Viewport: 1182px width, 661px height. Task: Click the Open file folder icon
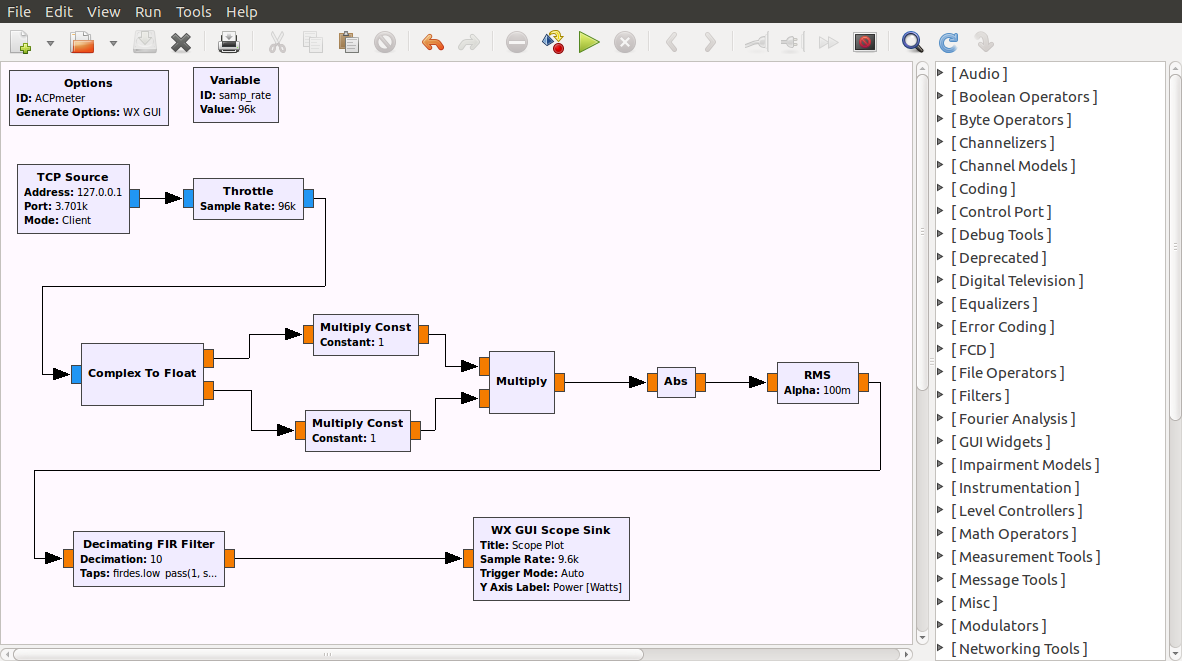point(81,43)
